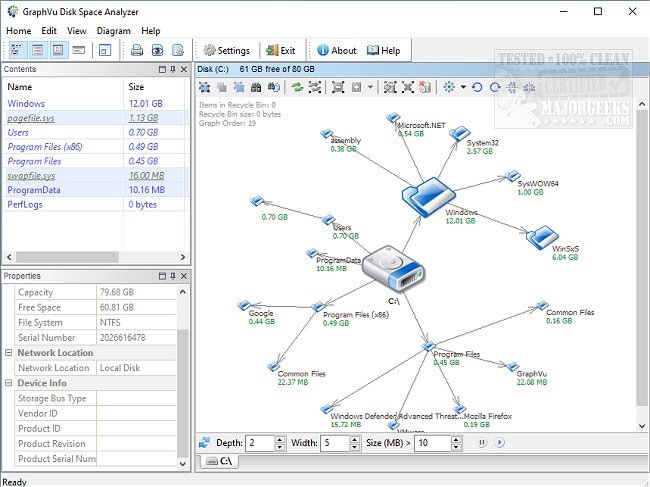Increase Size (MB) threshold up arrow

[456, 439]
